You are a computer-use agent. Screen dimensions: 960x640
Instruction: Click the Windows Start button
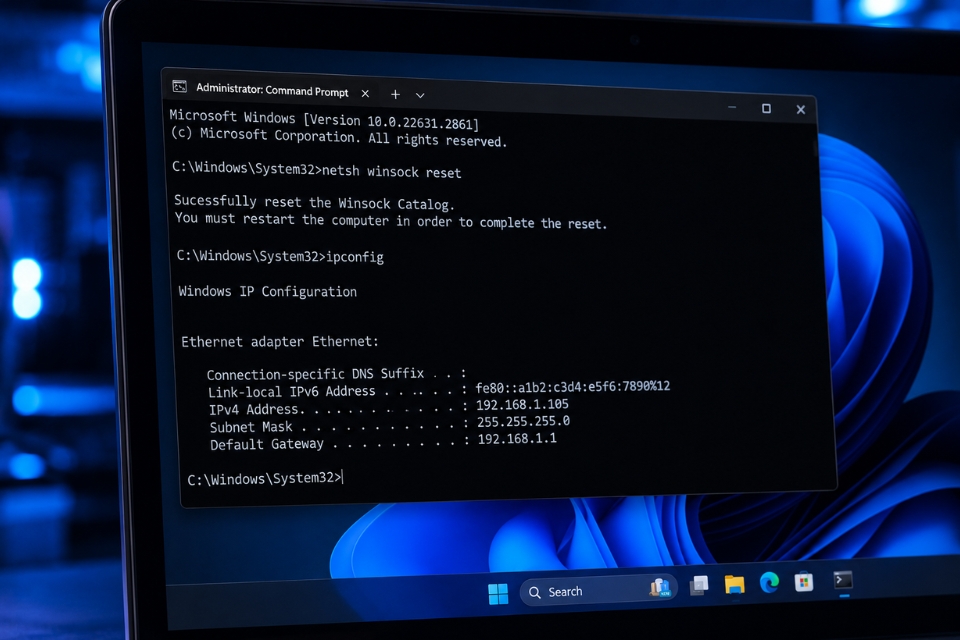(498, 593)
